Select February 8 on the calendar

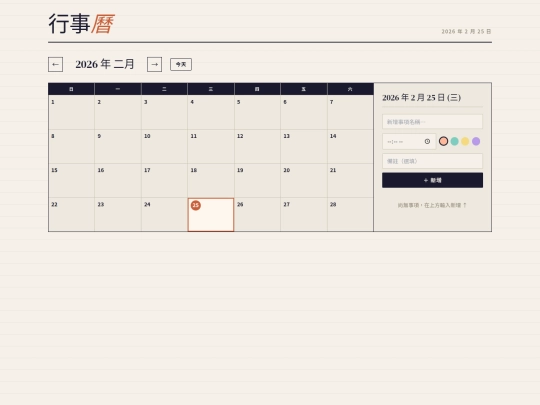pos(71,146)
